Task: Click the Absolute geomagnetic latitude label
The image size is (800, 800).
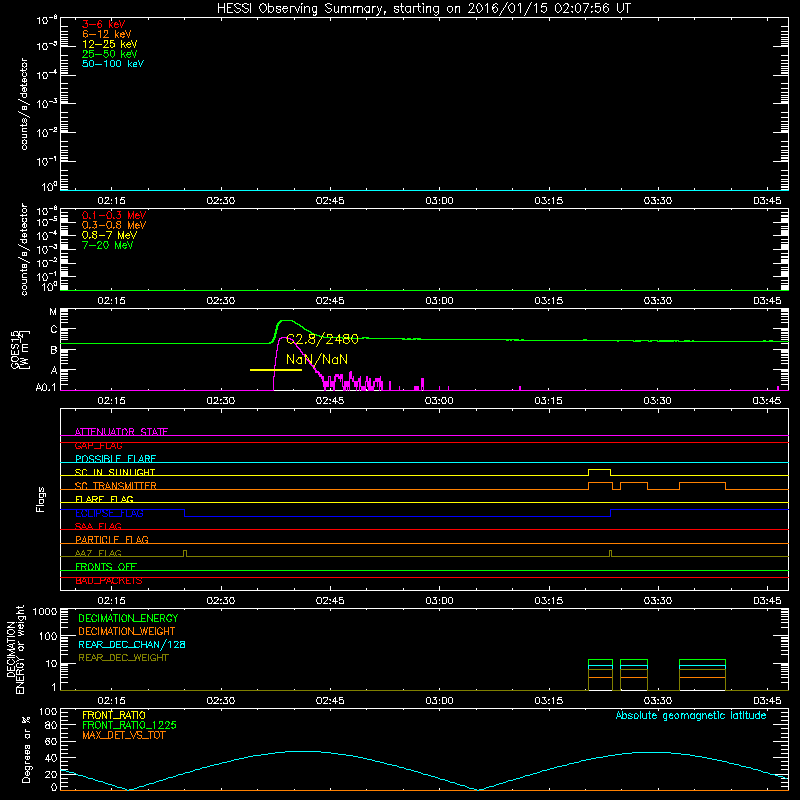Action: tap(691, 715)
